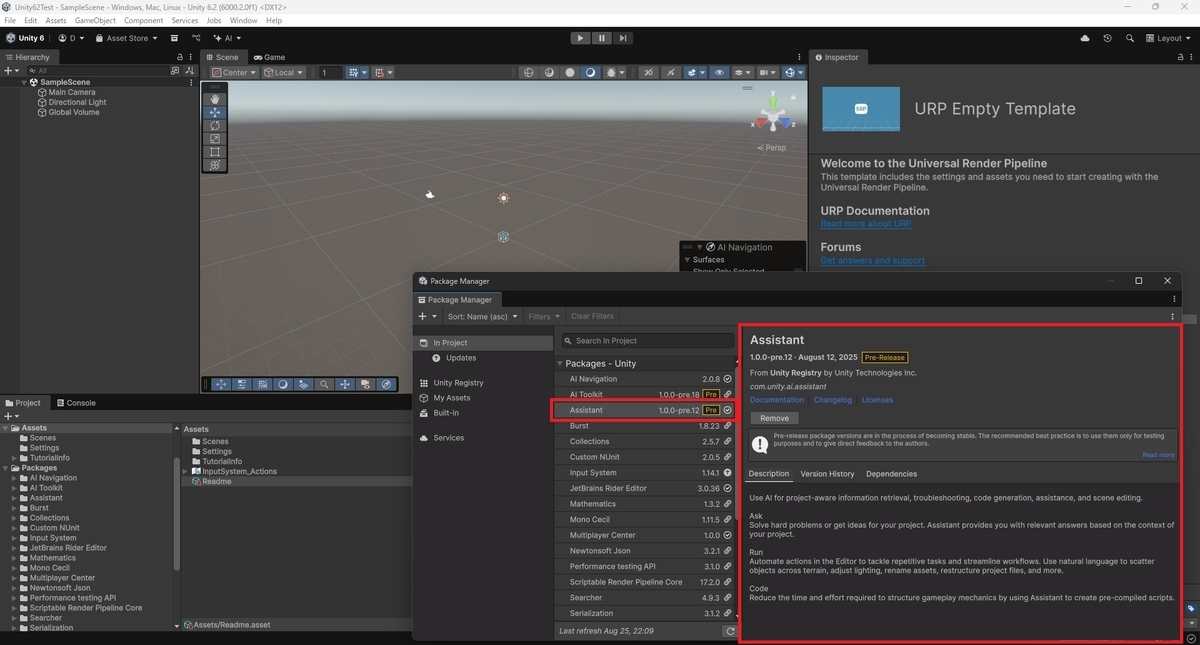
Task: Select the Burst package row
Action: pyautogui.click(x=645, y=426)
